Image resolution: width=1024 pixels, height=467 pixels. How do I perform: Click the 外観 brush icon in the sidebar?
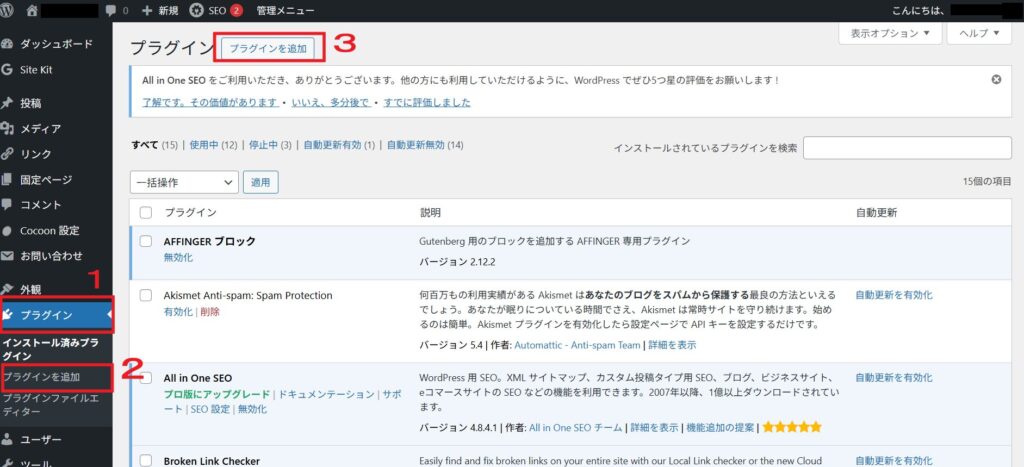point(7,289)
